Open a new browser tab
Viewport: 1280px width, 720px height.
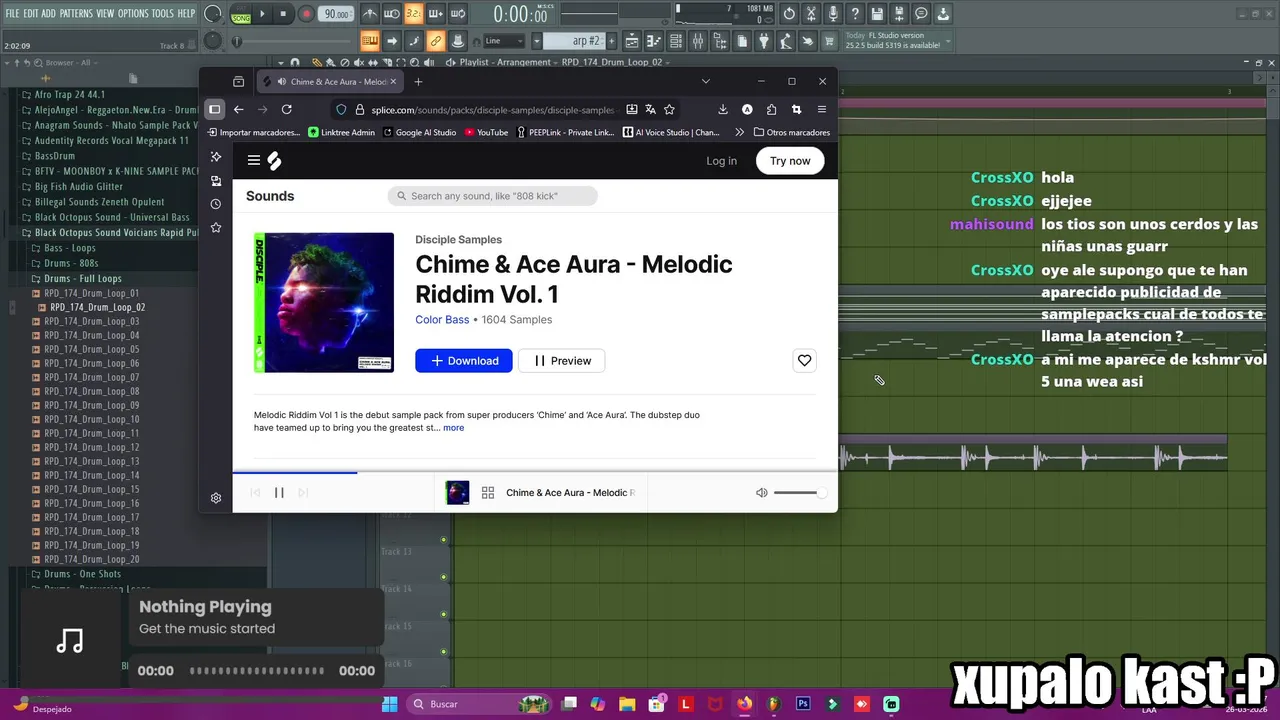418,82
